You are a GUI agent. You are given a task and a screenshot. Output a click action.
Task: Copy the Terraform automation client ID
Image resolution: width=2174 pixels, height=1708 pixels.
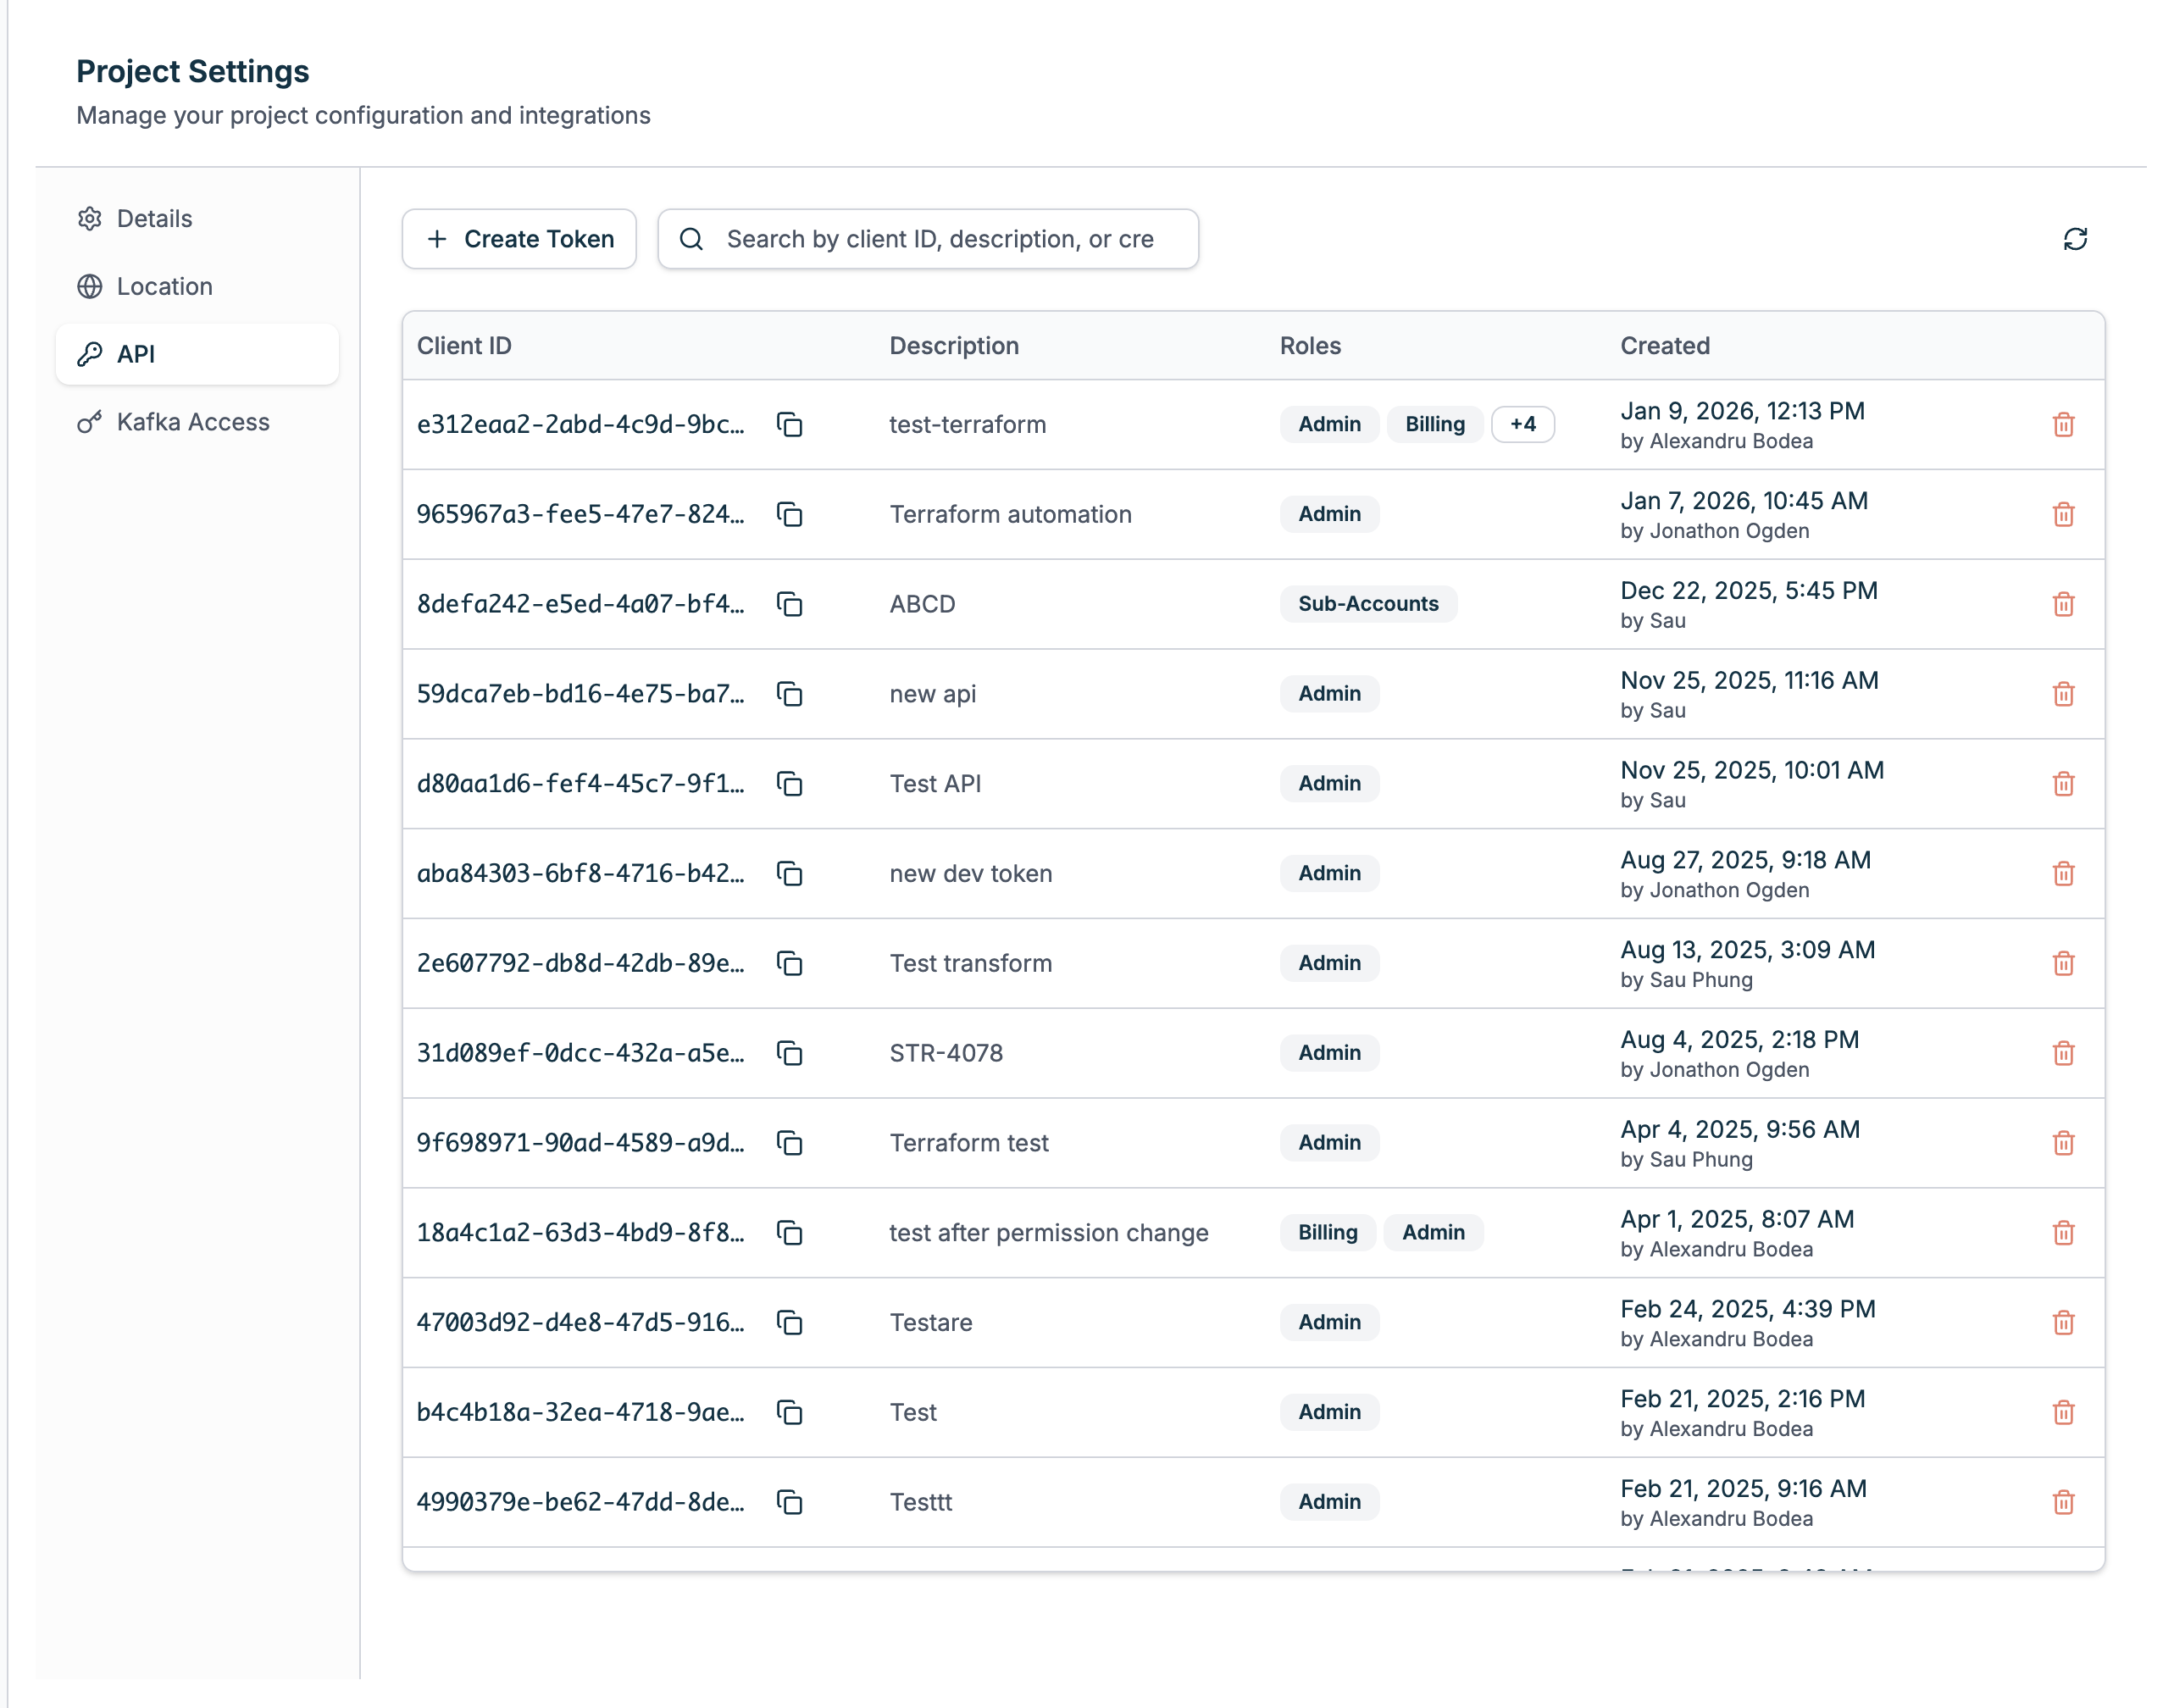[x=790, y=515]
